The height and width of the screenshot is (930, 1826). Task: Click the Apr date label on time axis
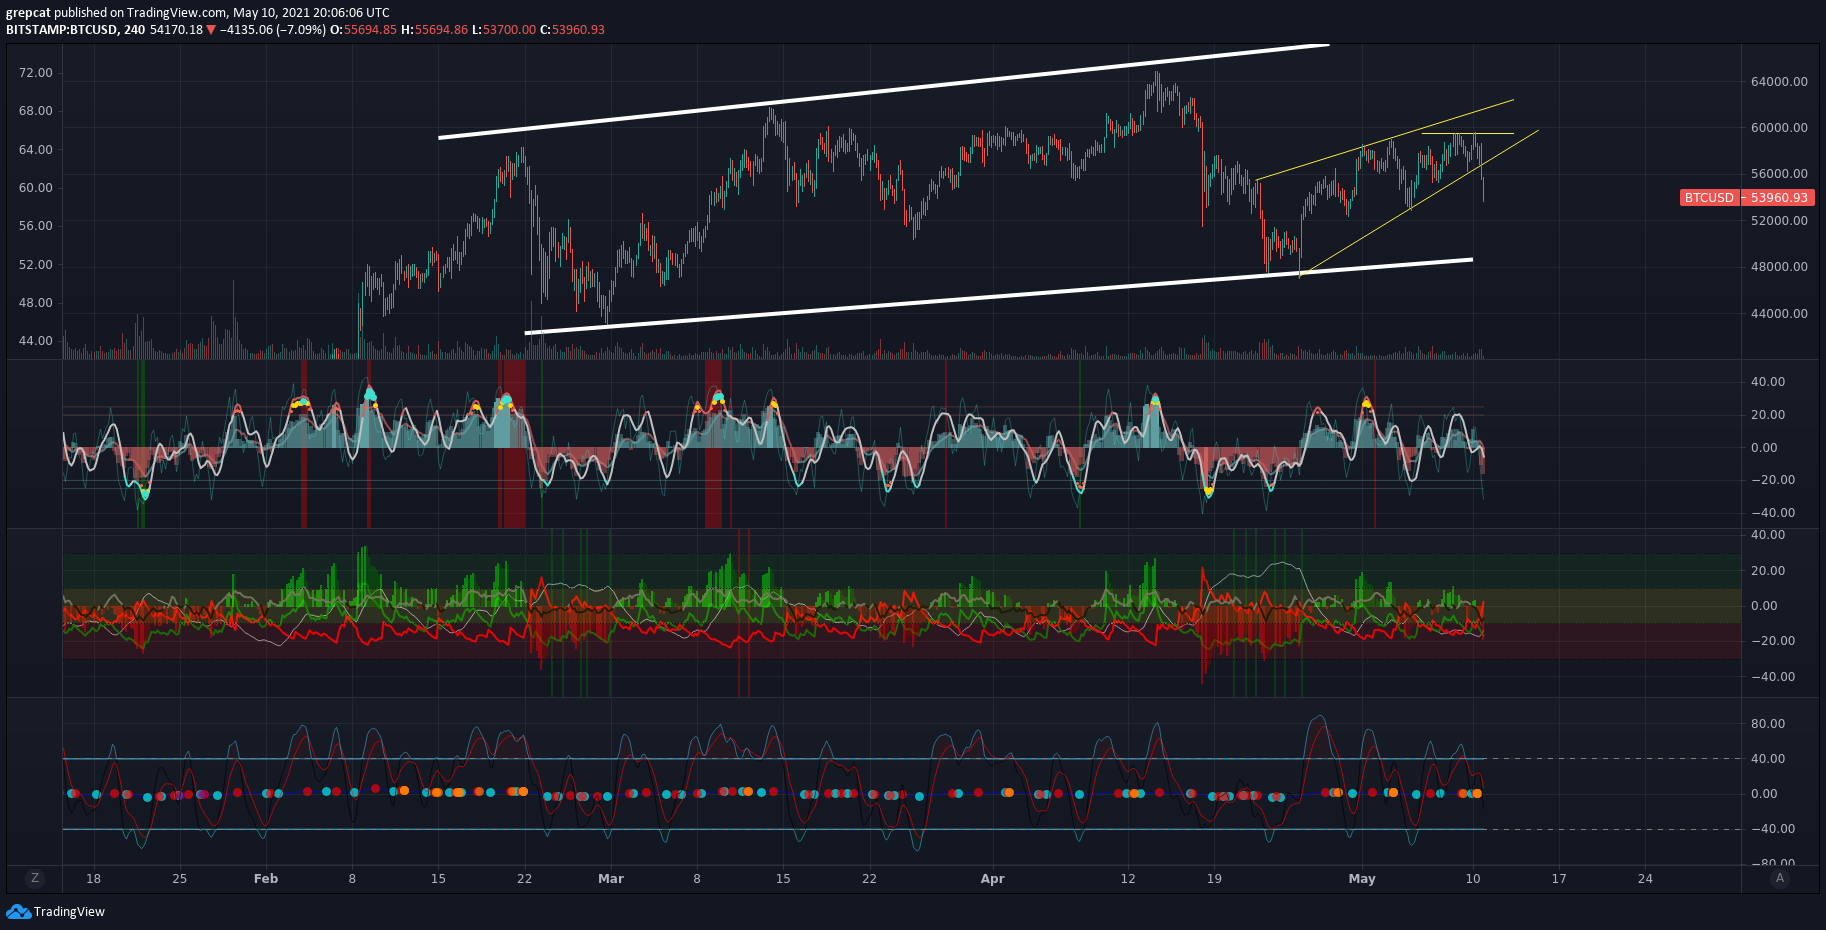pos(992,878)
